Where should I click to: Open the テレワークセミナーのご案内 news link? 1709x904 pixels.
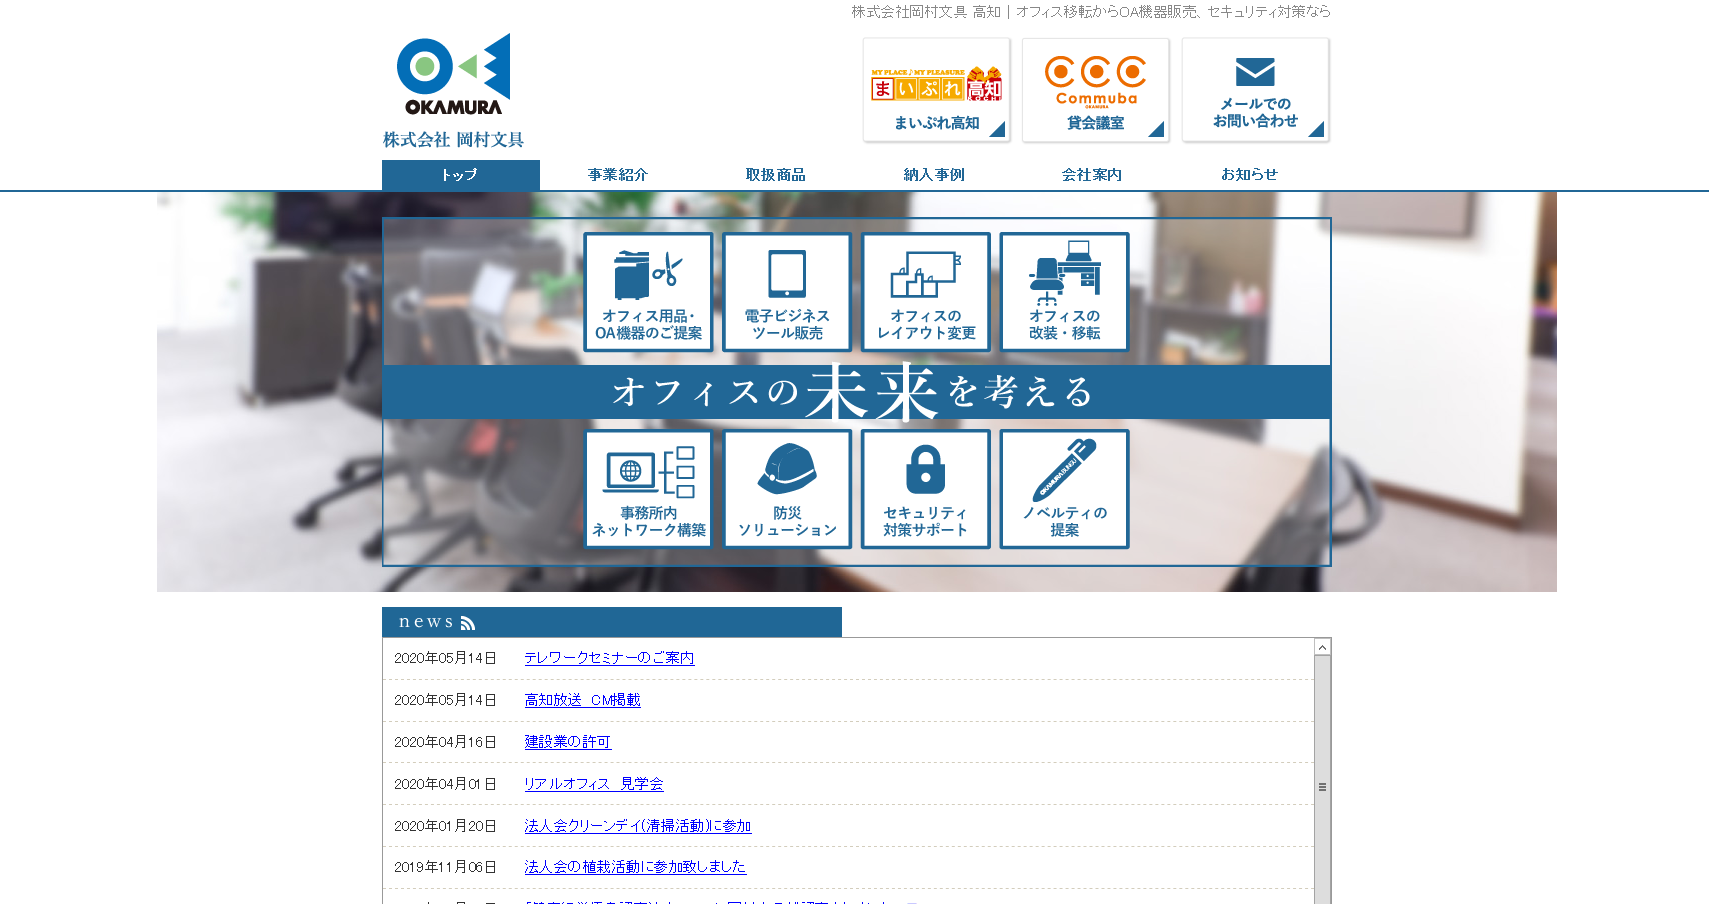[609, 658]
